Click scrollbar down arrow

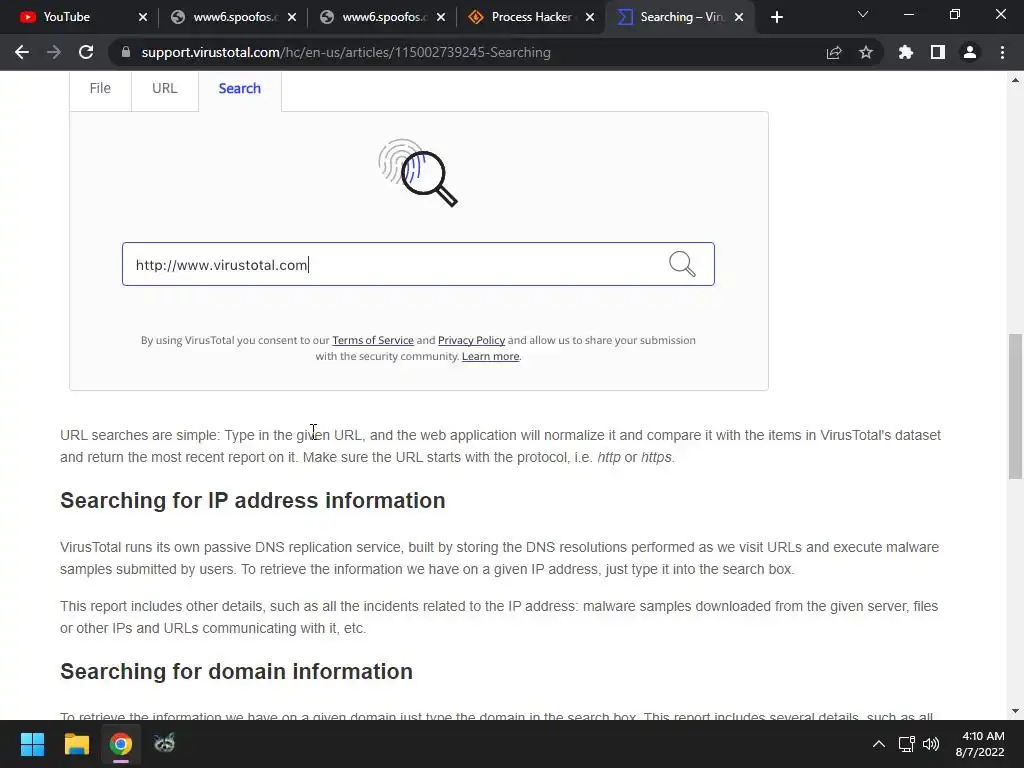coord(1015,711)
